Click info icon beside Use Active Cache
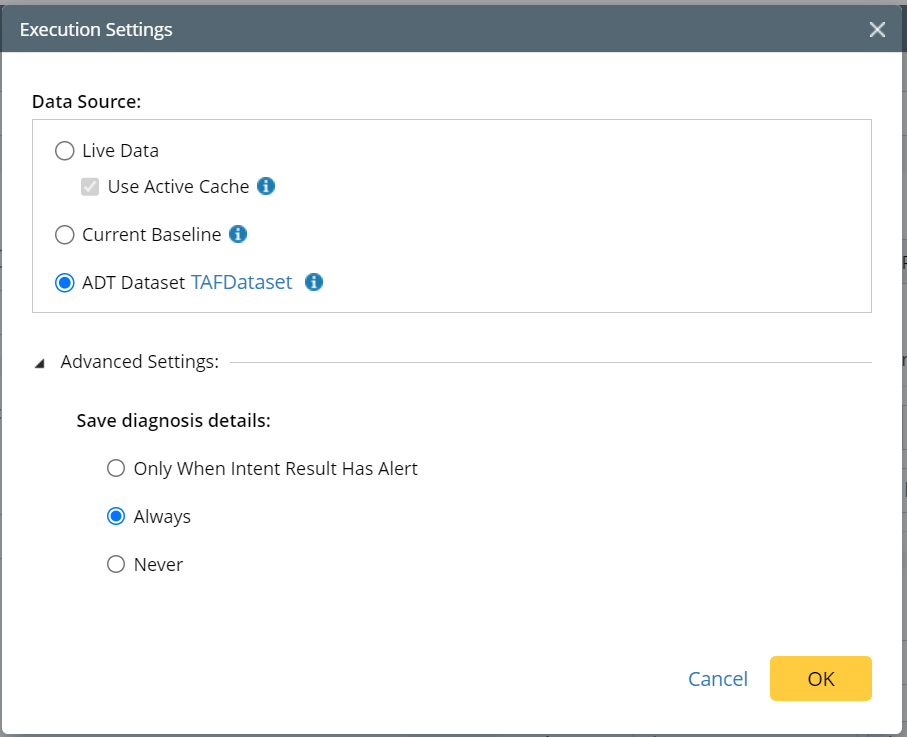Screen dimensions: 907x737 (266, 186)
